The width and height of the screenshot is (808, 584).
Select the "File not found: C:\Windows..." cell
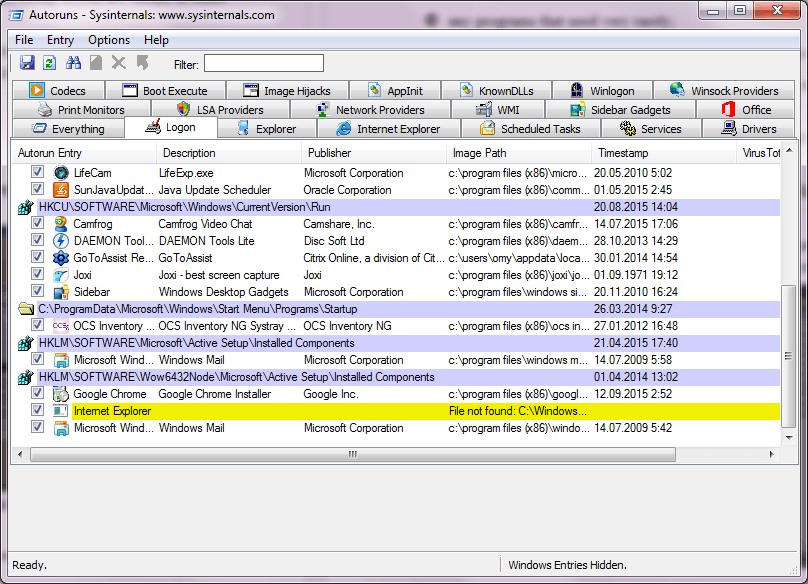pos(518,411)
